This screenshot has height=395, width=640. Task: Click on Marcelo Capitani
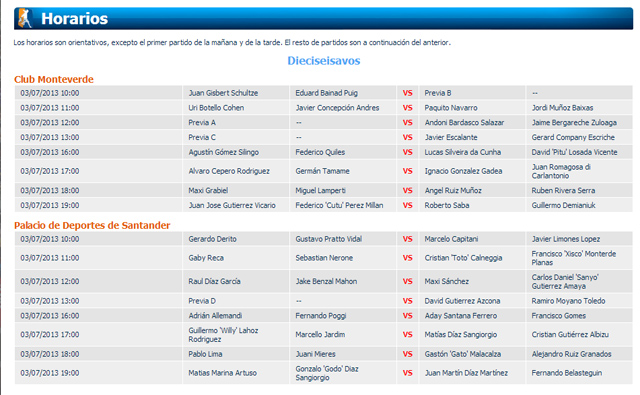451,239
